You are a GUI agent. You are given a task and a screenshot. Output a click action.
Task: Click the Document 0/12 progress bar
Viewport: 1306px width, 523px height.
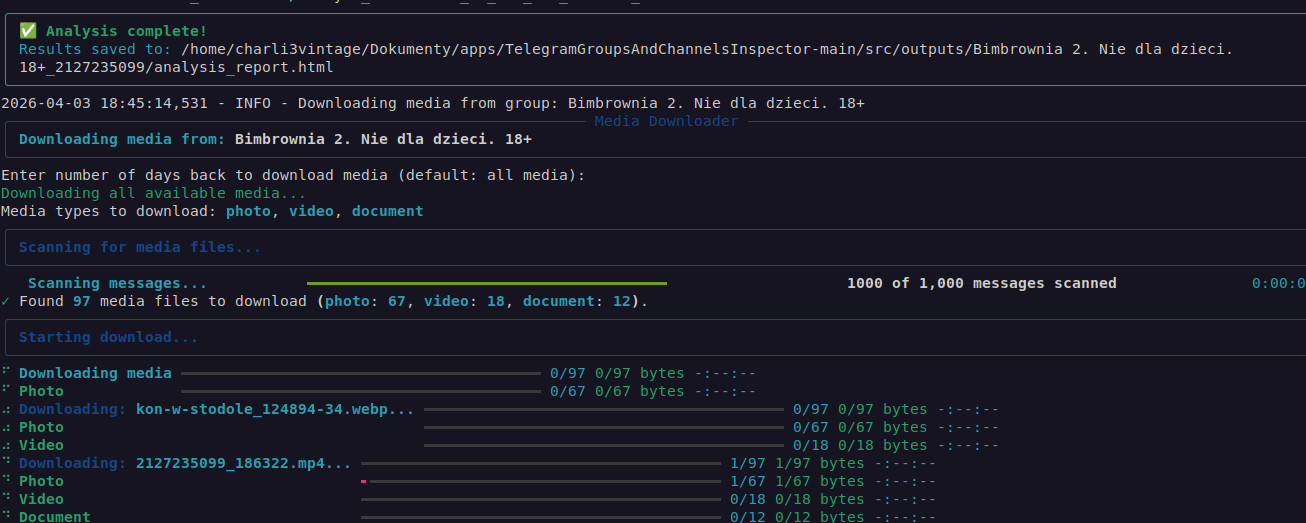pyautogui.click(x=540, y=517)
